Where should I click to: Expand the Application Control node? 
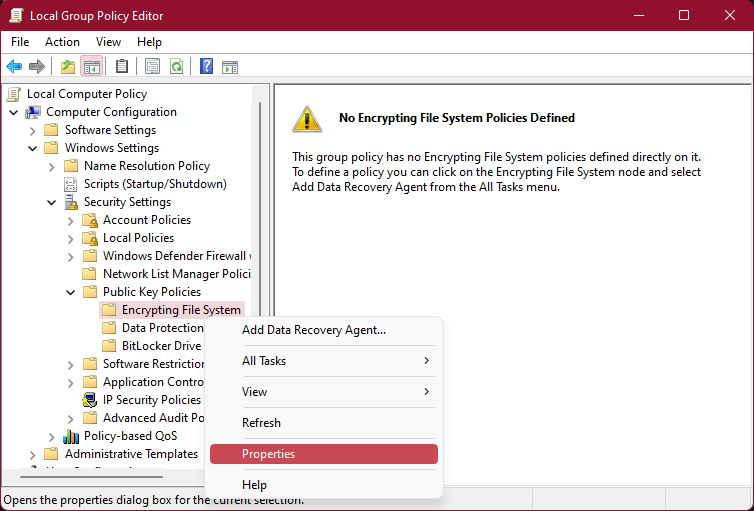(x=71, y=383)
